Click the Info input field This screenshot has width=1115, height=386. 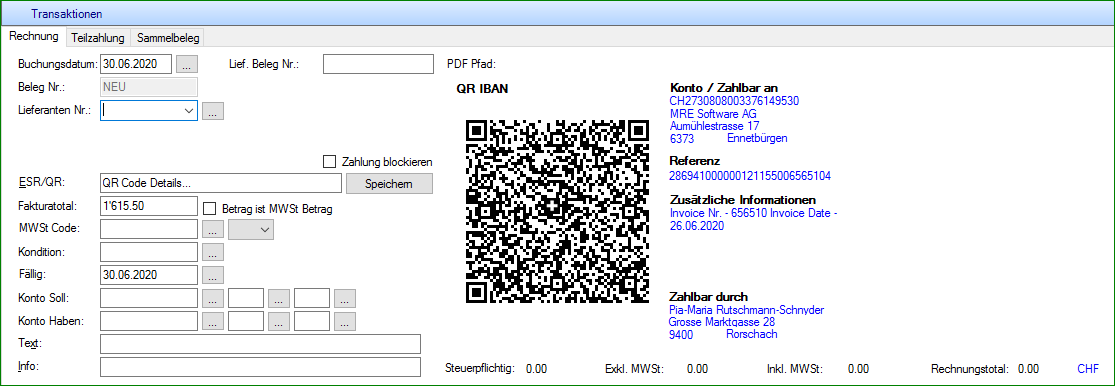pos(261,367)
